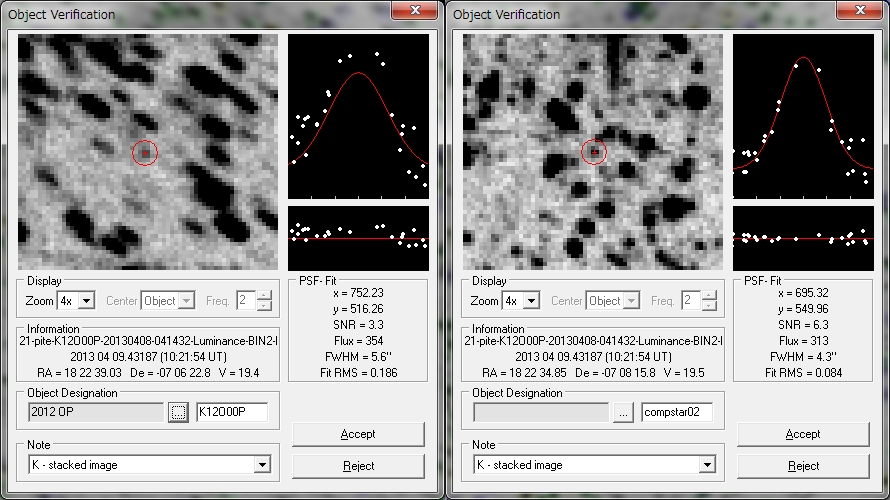Open Zoom dropdown in right dialog
Screen dimensions: 890x500
click(x=531, y=301)
